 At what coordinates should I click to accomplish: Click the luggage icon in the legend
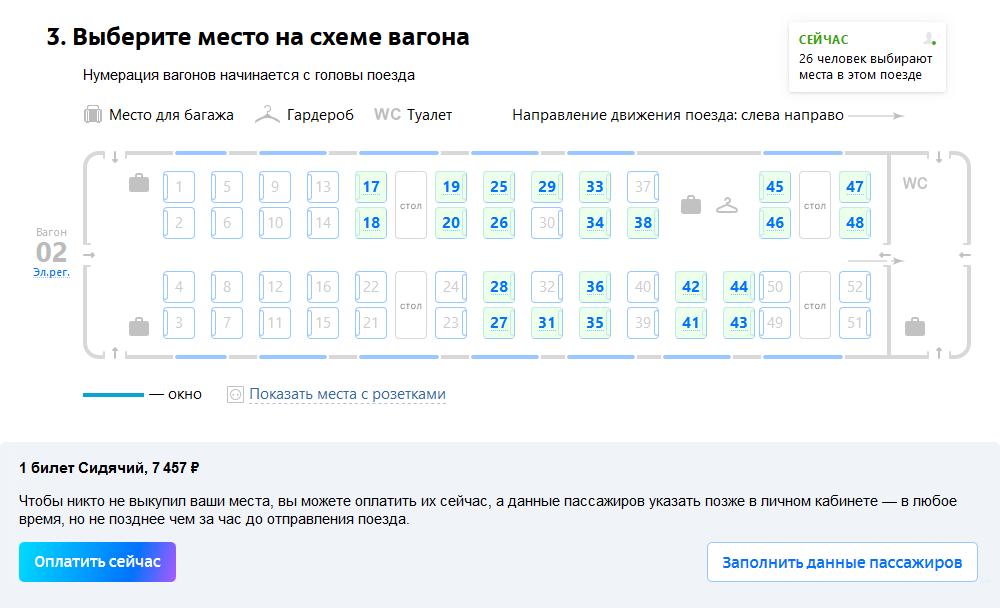point(93,115)
